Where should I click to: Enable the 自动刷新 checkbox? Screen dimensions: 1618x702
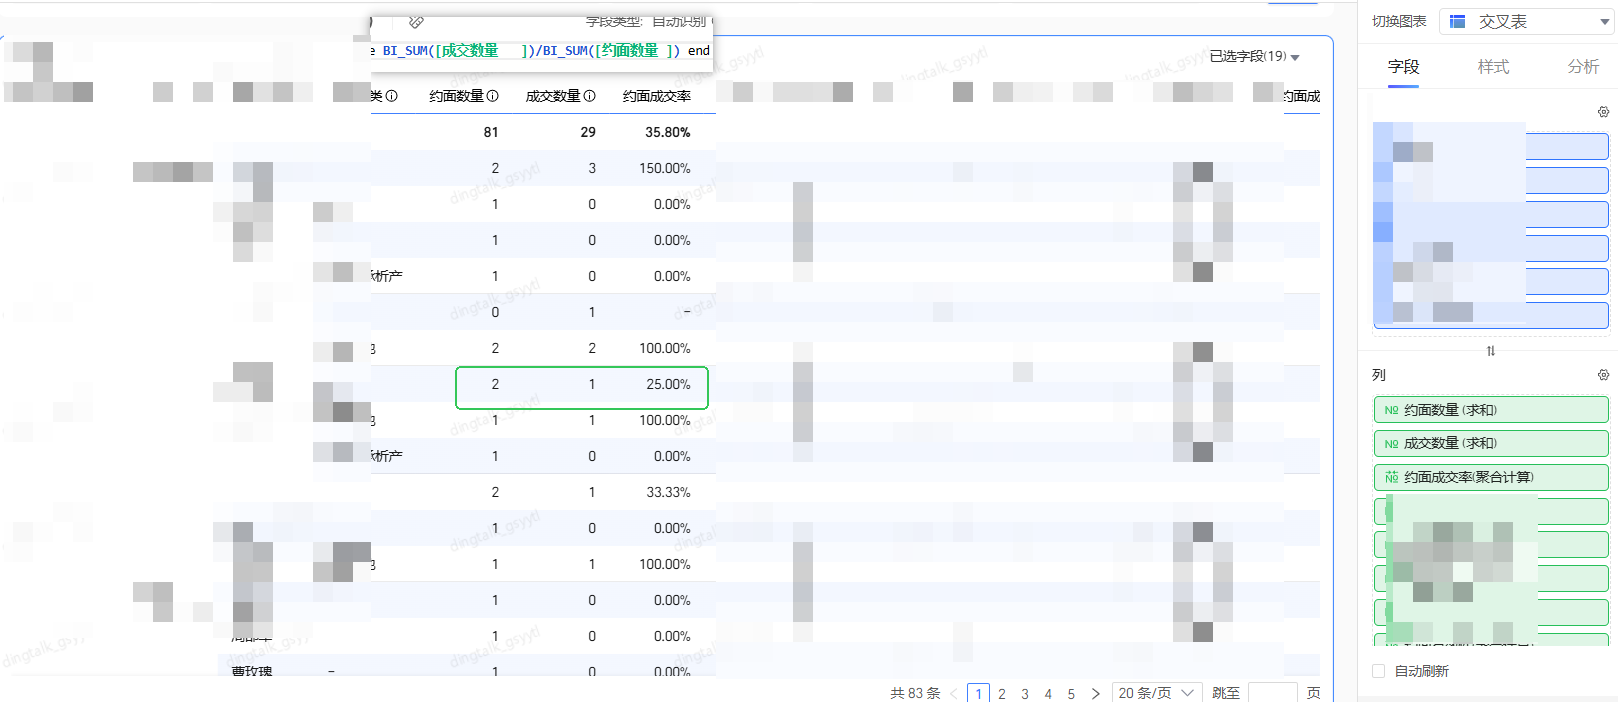click(1379, 671)
